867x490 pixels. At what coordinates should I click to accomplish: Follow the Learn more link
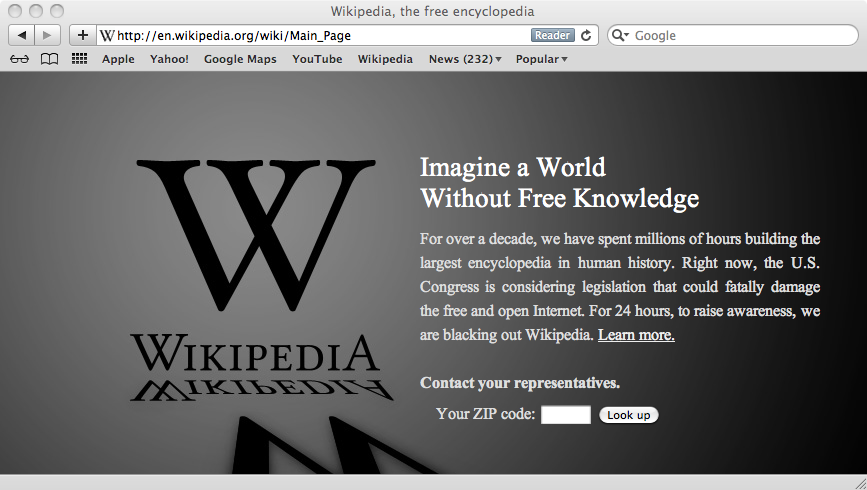pos(636,335)
